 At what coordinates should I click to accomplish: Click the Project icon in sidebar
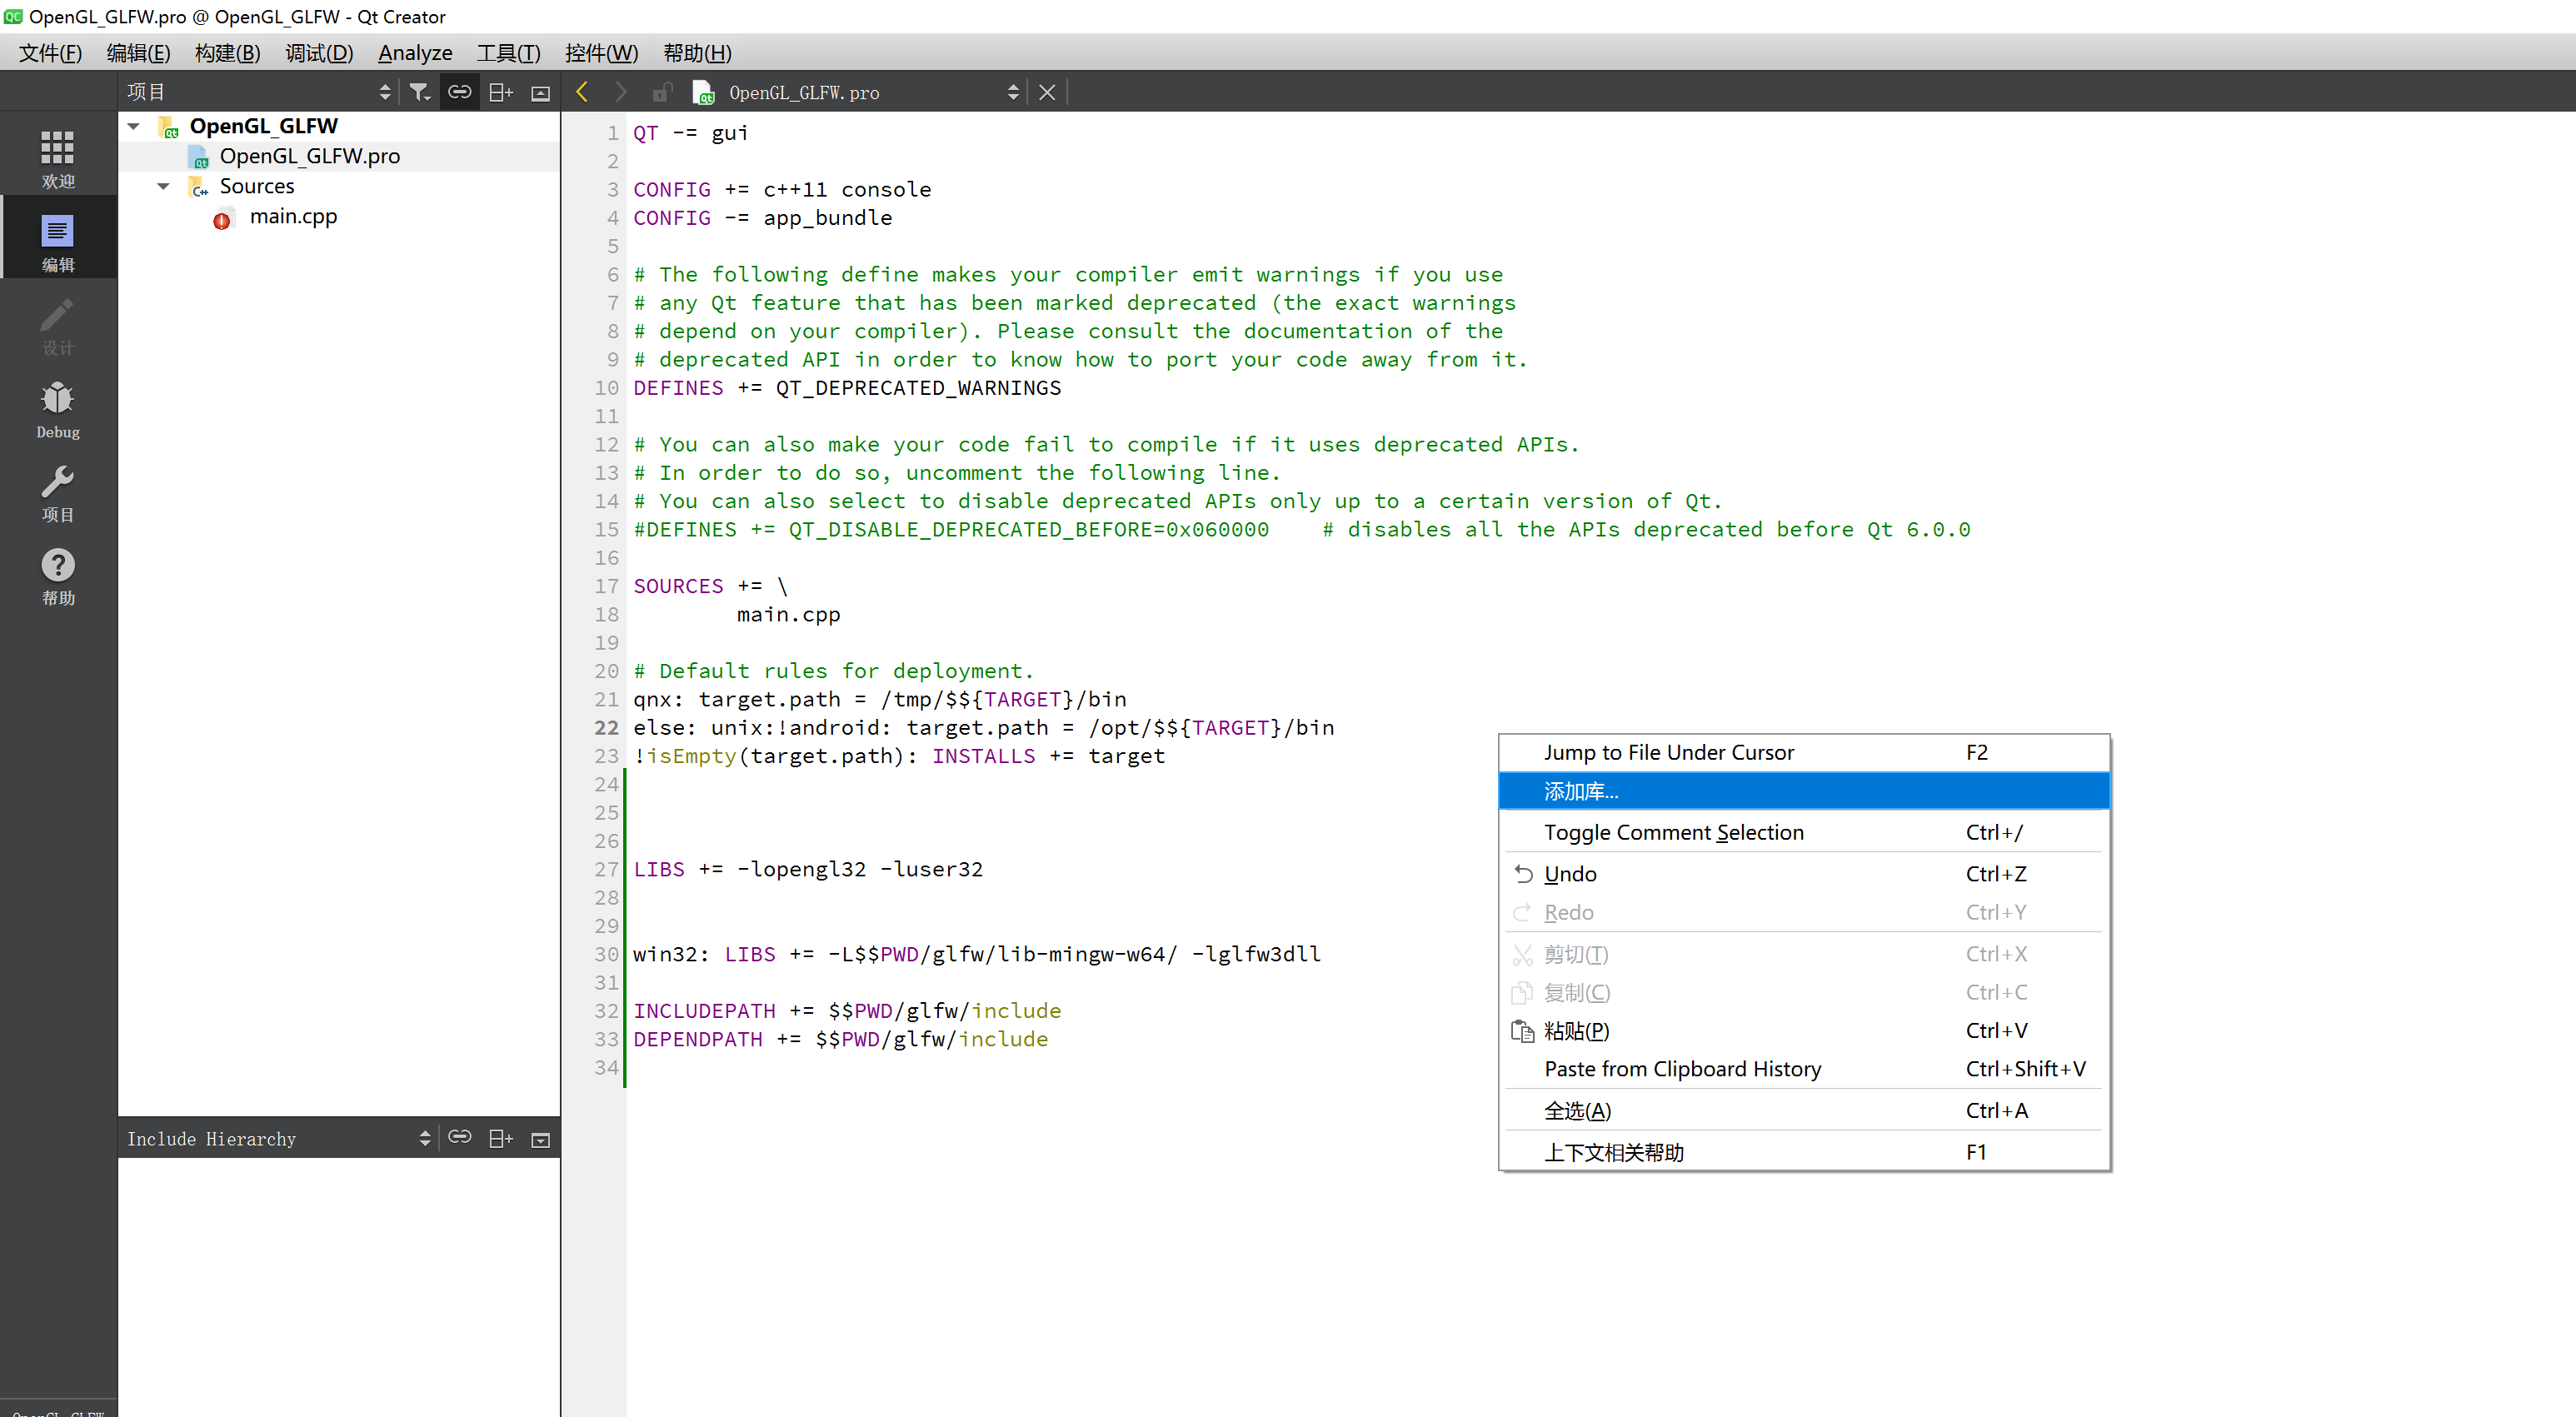(x=56, y=494)
